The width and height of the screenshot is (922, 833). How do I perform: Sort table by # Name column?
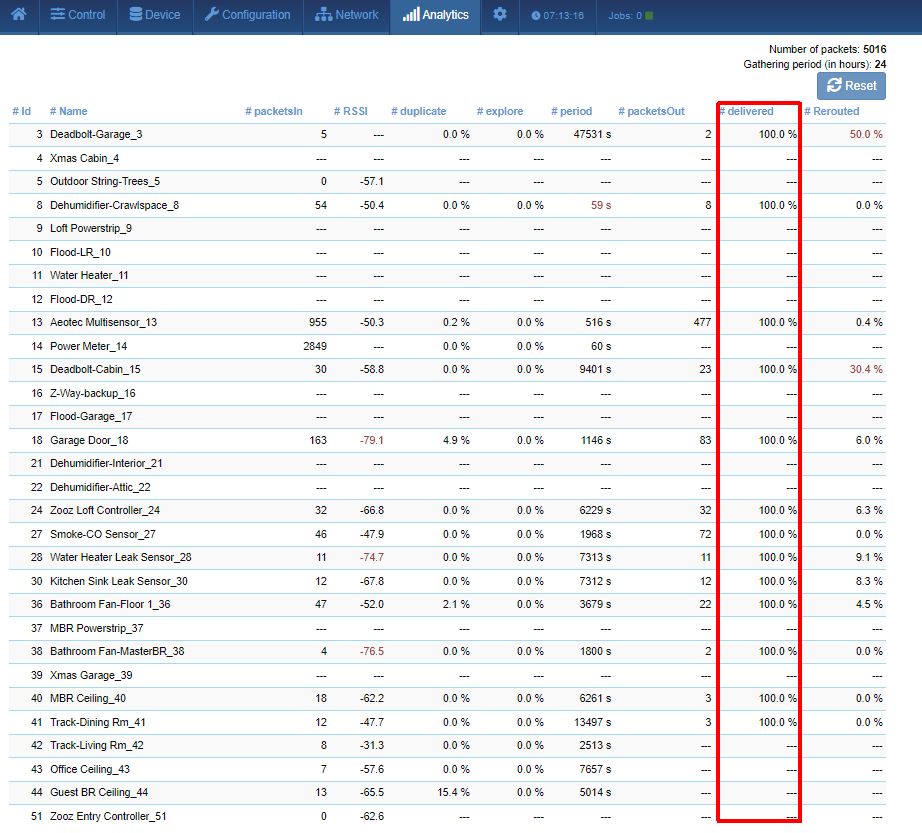tap(69, 111)
